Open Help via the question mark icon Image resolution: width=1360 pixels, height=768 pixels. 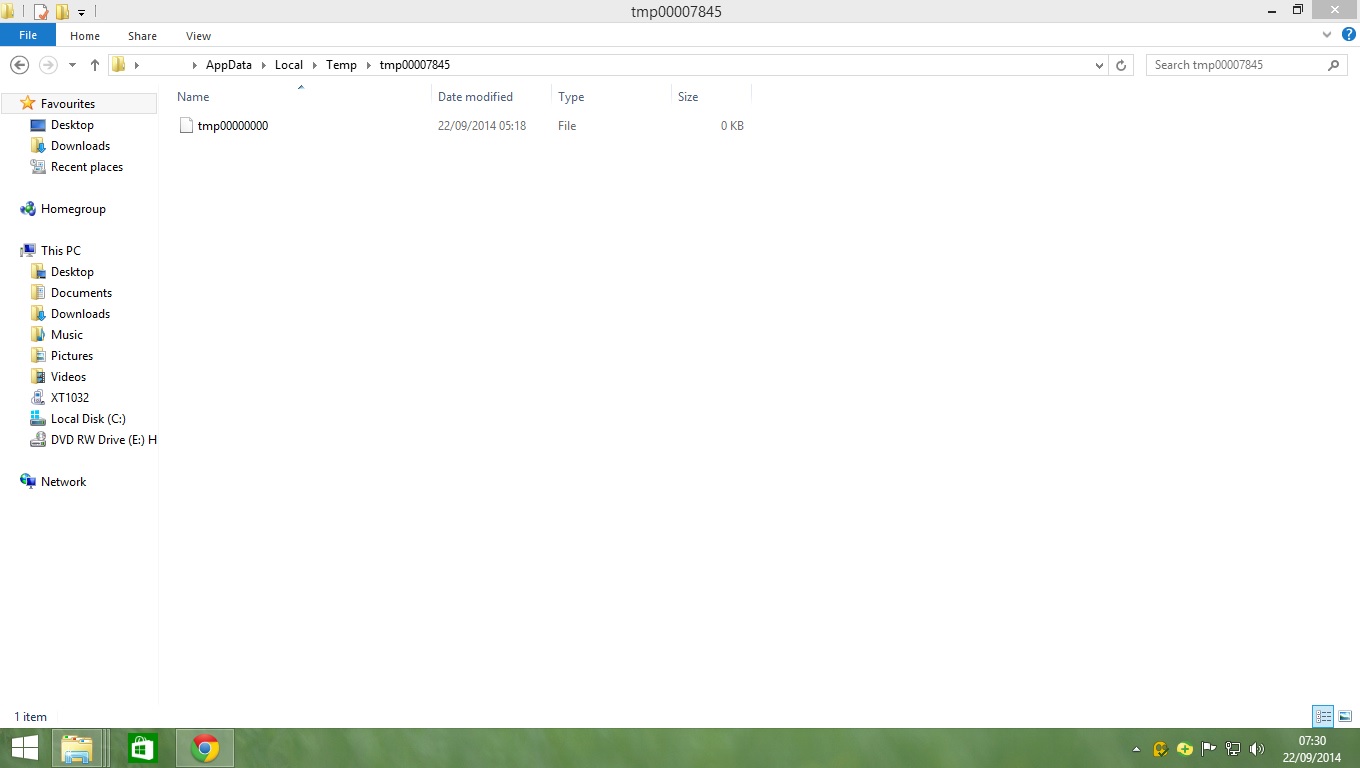[1348, 35]
